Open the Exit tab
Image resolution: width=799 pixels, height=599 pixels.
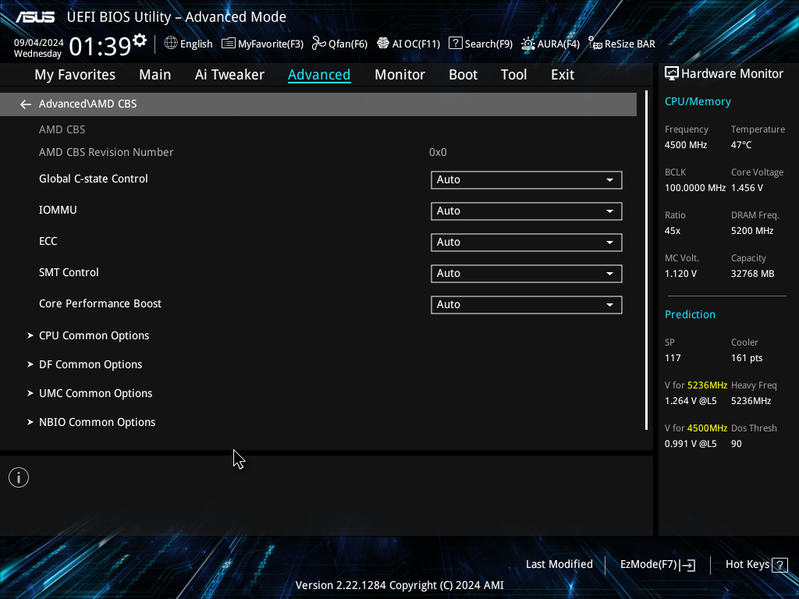point(563,75)
